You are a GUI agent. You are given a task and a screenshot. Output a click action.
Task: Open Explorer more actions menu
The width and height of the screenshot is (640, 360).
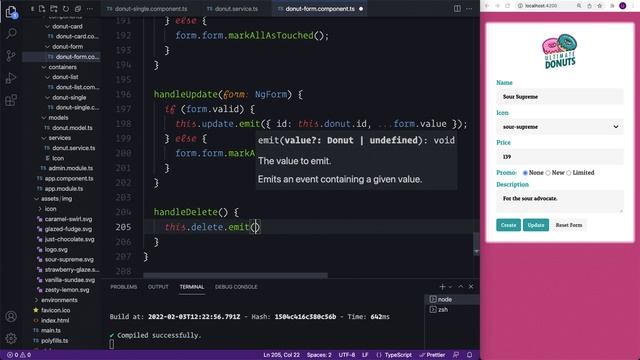tap(90, 9)
